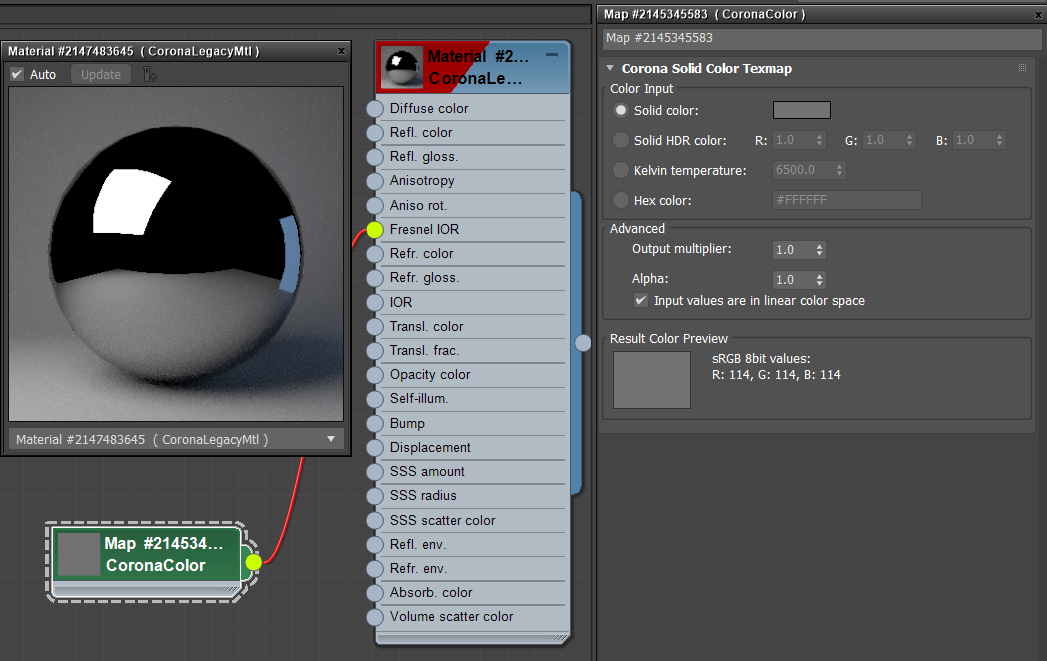The height and width of the screenshot is (661, 1047).
Task: Click the CoronaColor node output socket
Action: 253,562
